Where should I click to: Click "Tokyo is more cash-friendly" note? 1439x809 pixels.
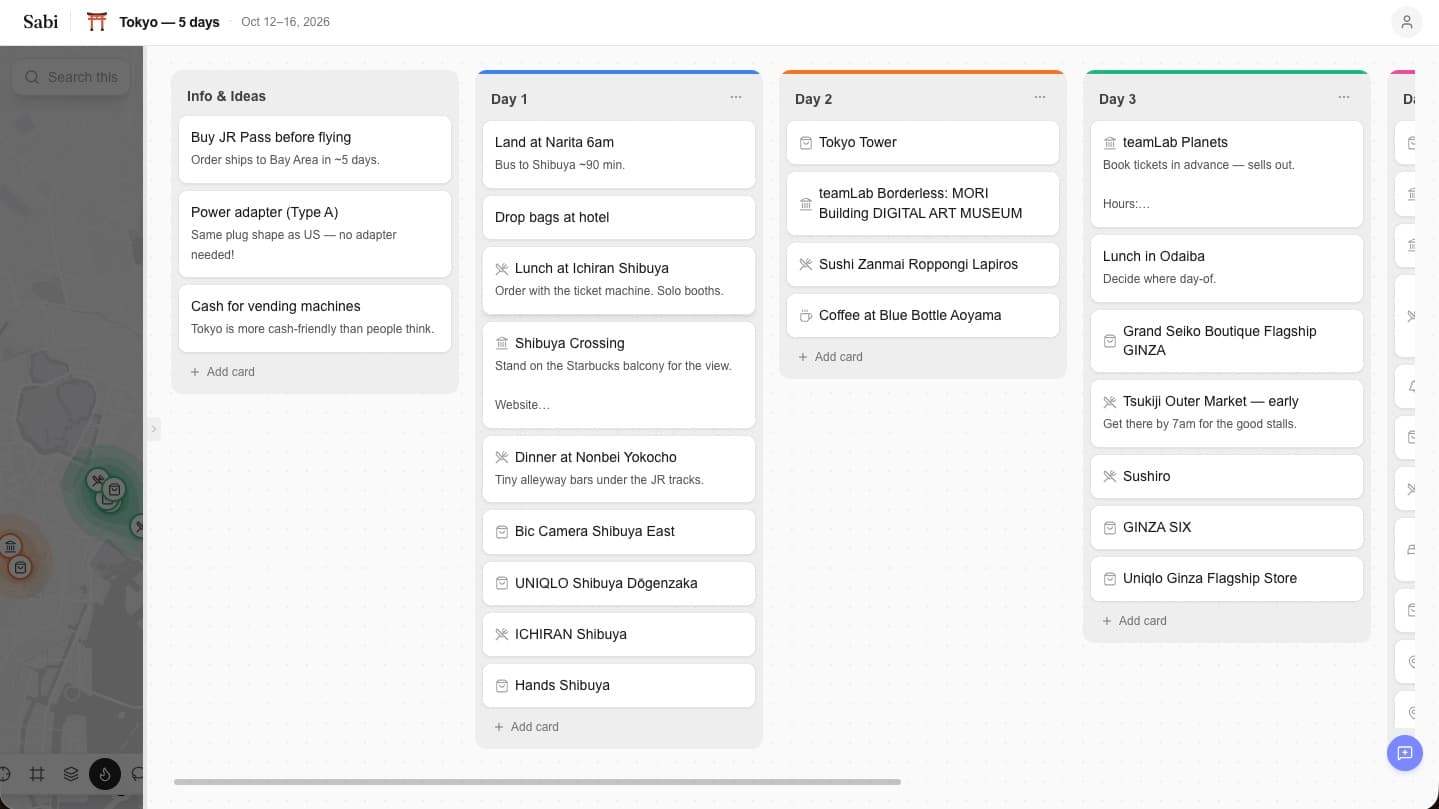312,329
